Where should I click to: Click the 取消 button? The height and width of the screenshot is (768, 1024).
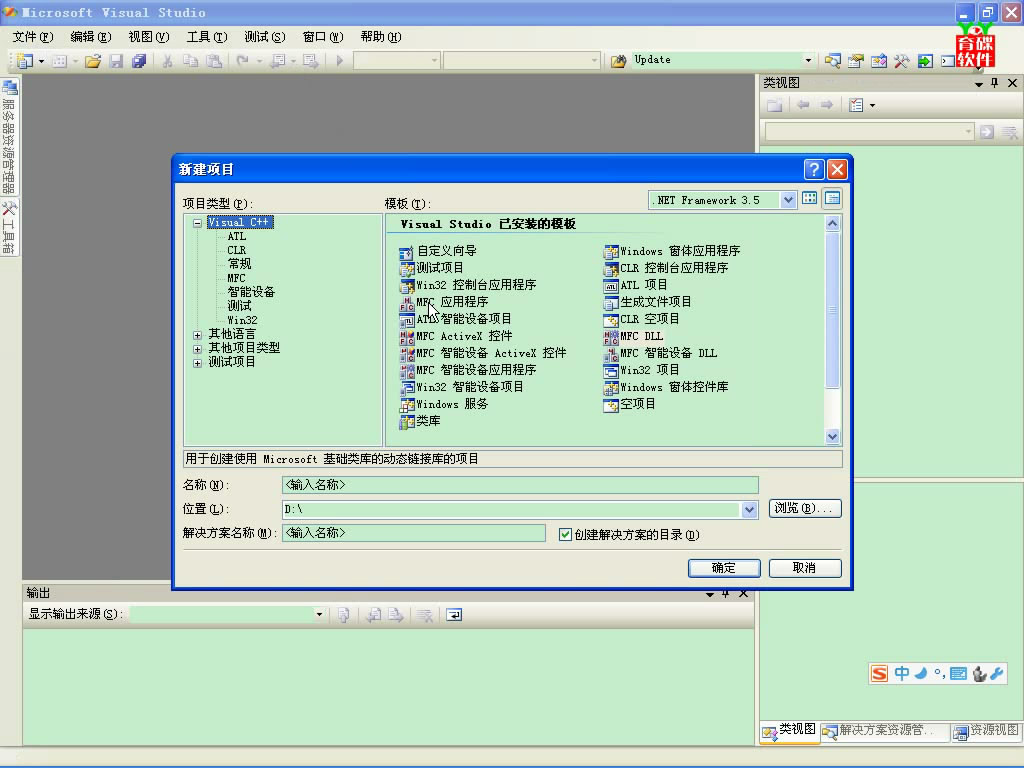click(x=805, y=568)
